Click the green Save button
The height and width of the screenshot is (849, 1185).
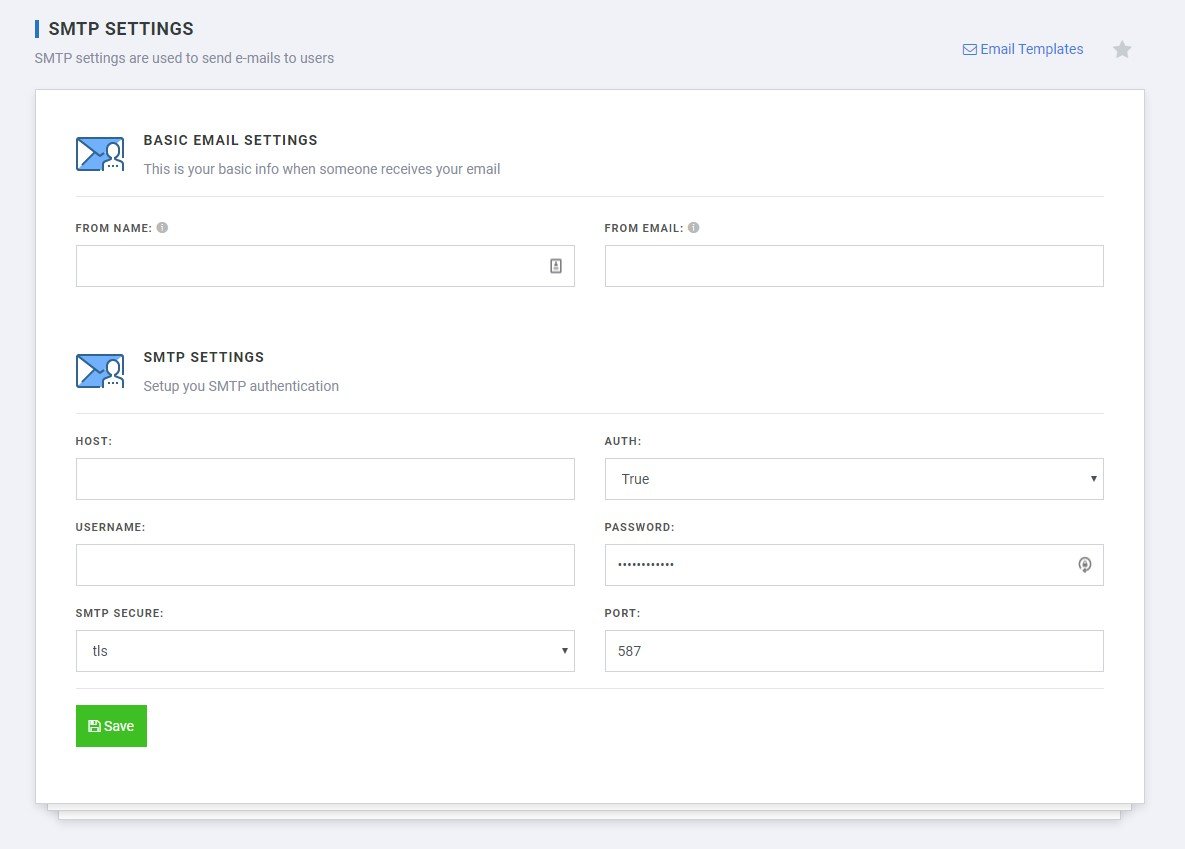click(111, 726)
